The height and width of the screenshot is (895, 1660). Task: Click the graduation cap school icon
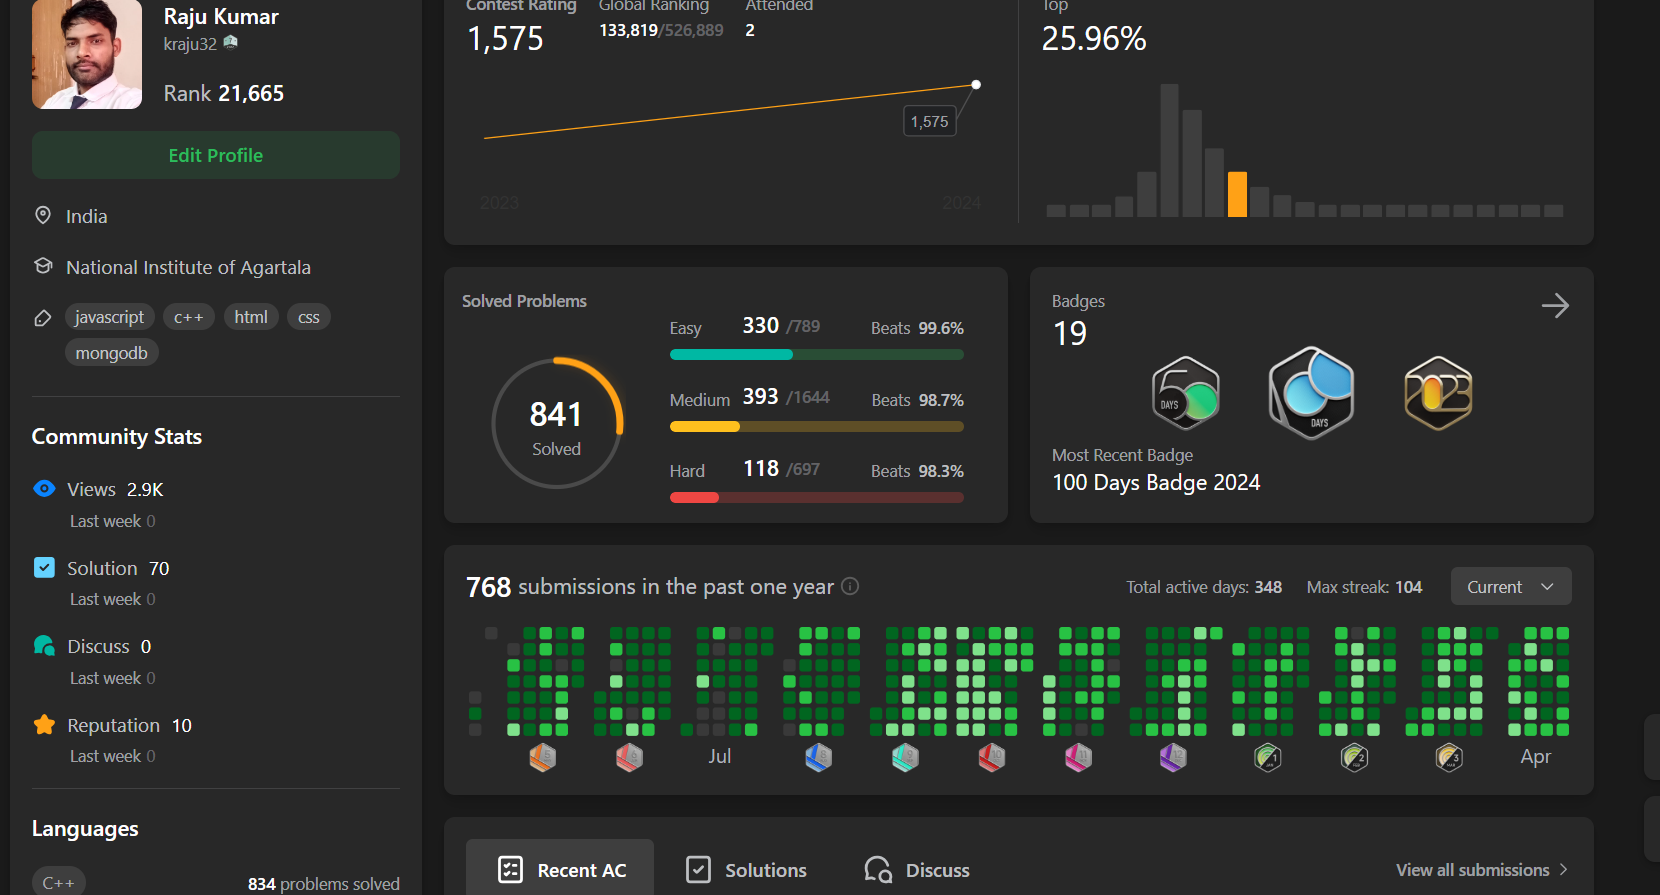(x=43, y=267)
